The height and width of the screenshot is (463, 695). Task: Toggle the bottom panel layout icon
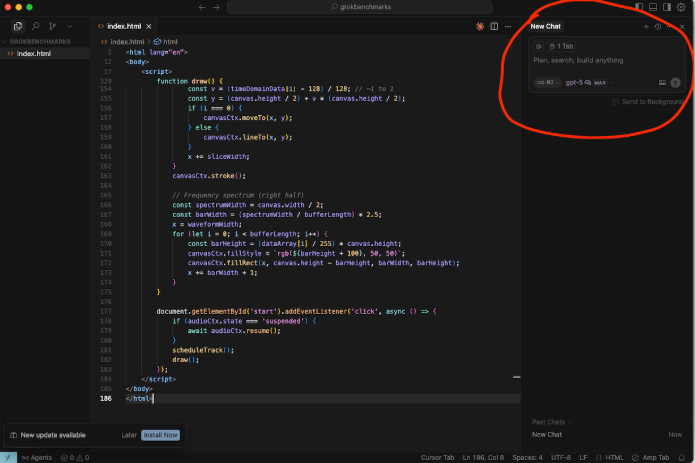(653, 7)
